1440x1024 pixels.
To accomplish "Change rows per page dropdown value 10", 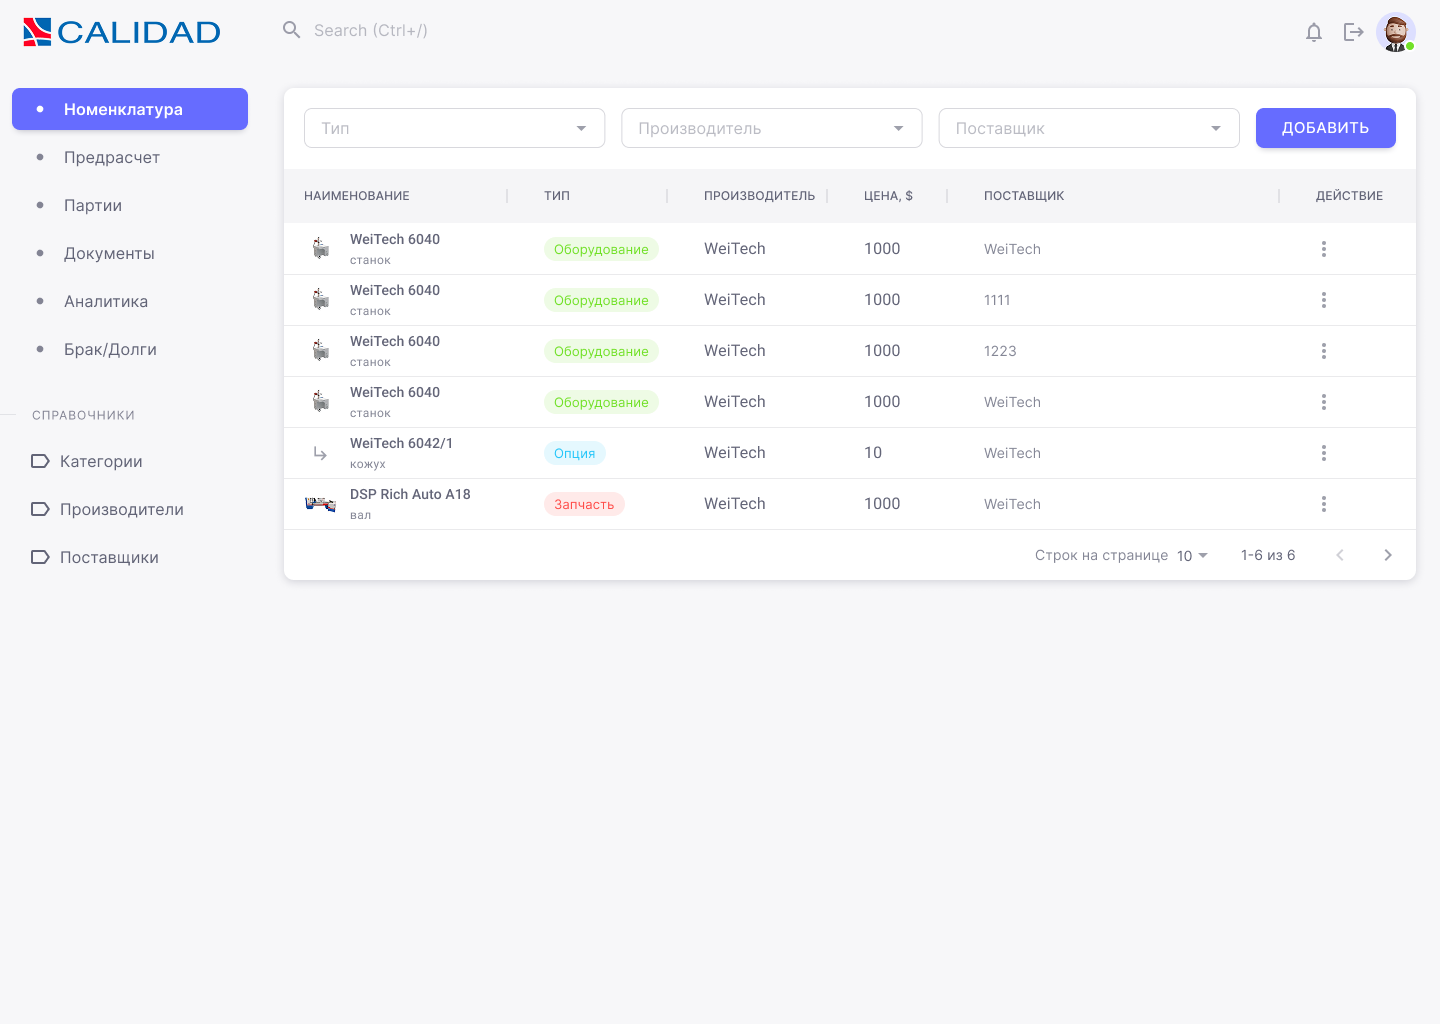I will pyautogui.click(x=1192, y=556).
